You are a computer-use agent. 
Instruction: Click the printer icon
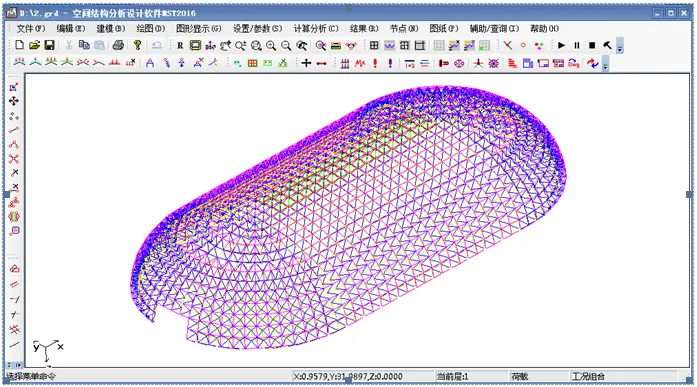[x=118, y=45]
